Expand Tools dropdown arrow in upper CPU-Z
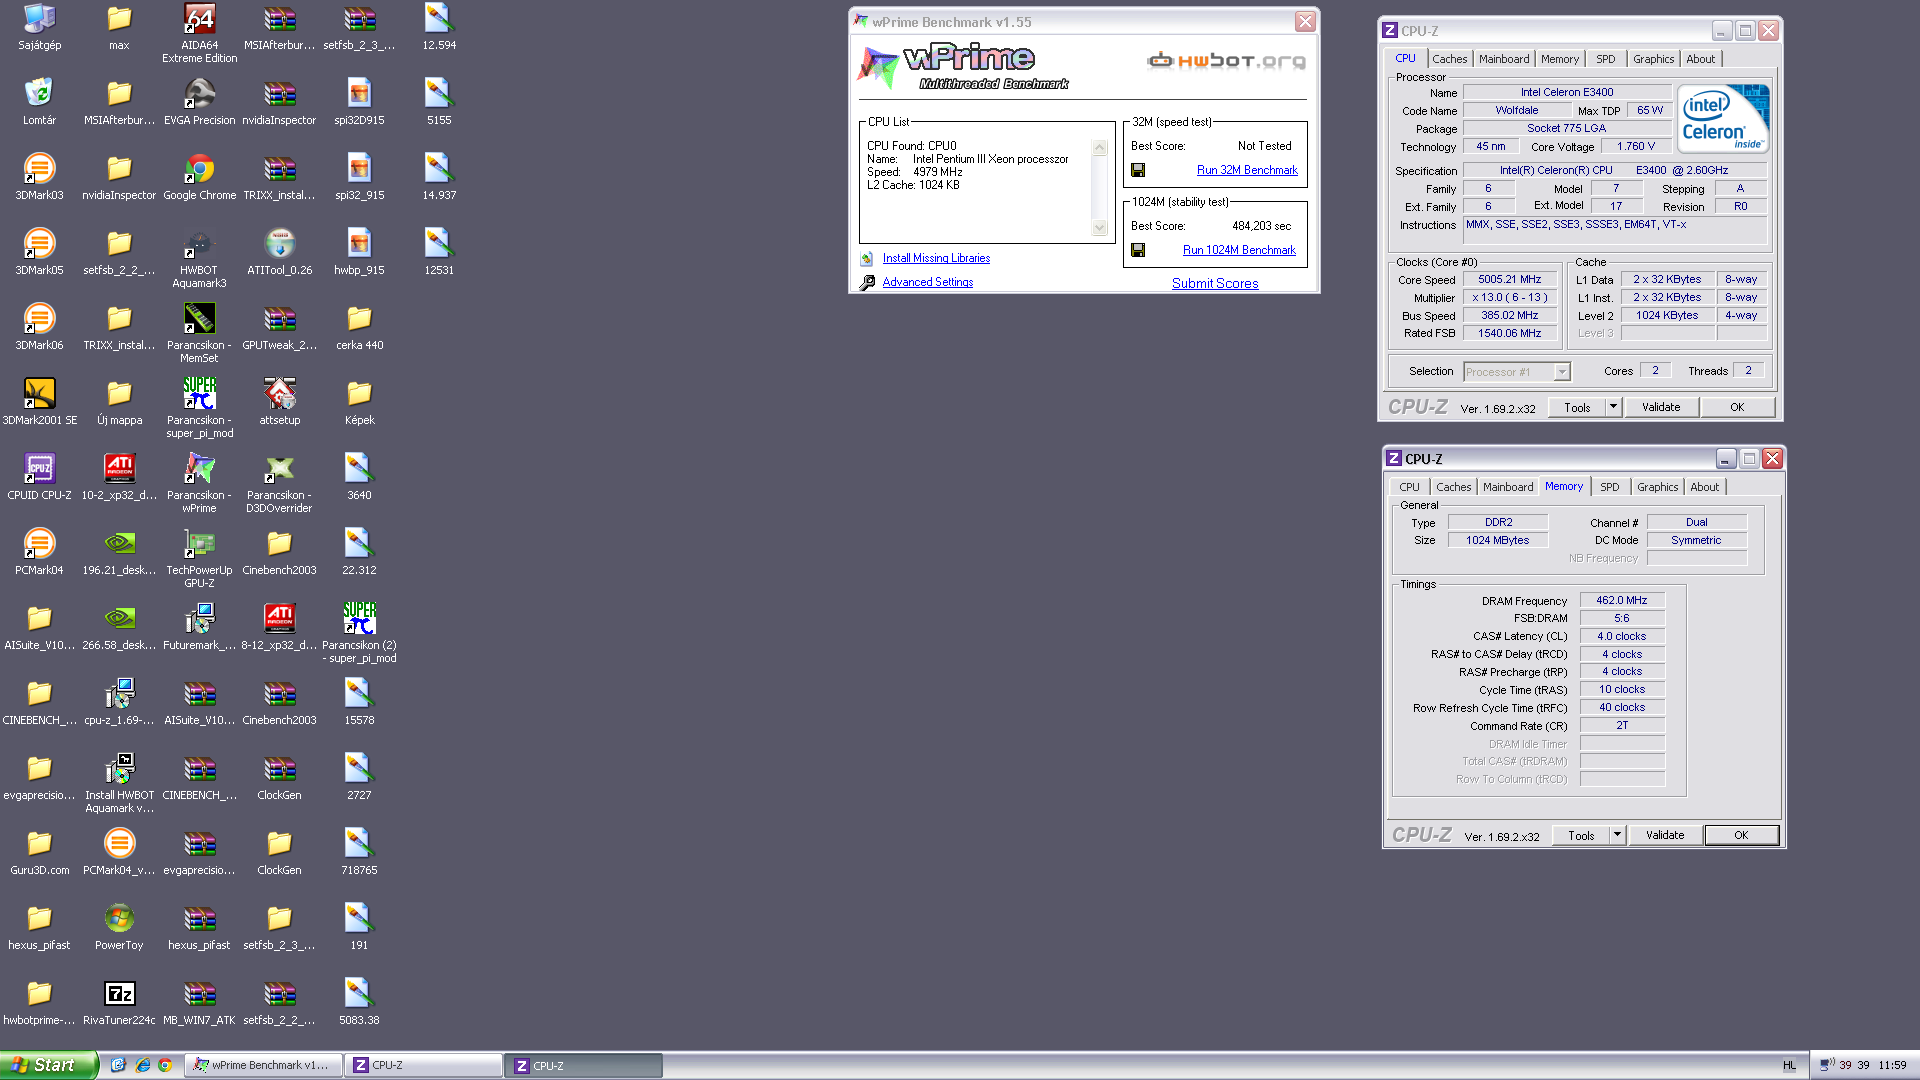 [1613, 407]
